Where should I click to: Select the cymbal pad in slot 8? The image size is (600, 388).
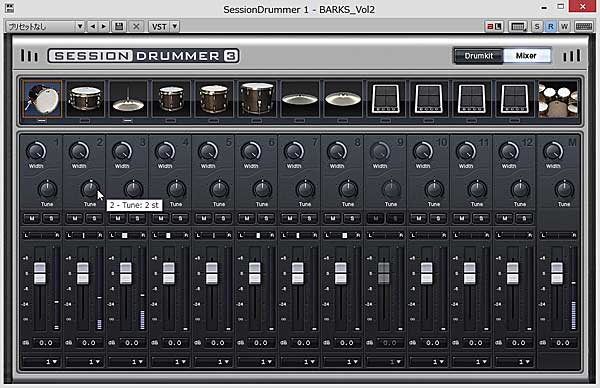[343, 99]
